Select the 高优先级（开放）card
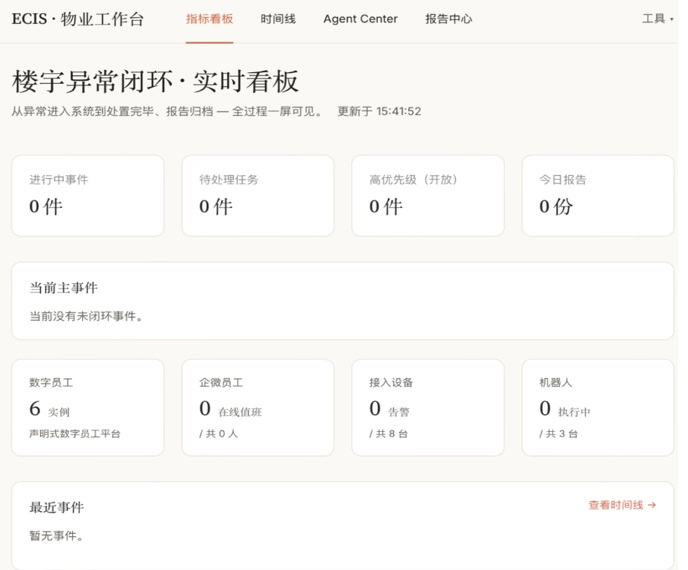 [x=428, y=196]
